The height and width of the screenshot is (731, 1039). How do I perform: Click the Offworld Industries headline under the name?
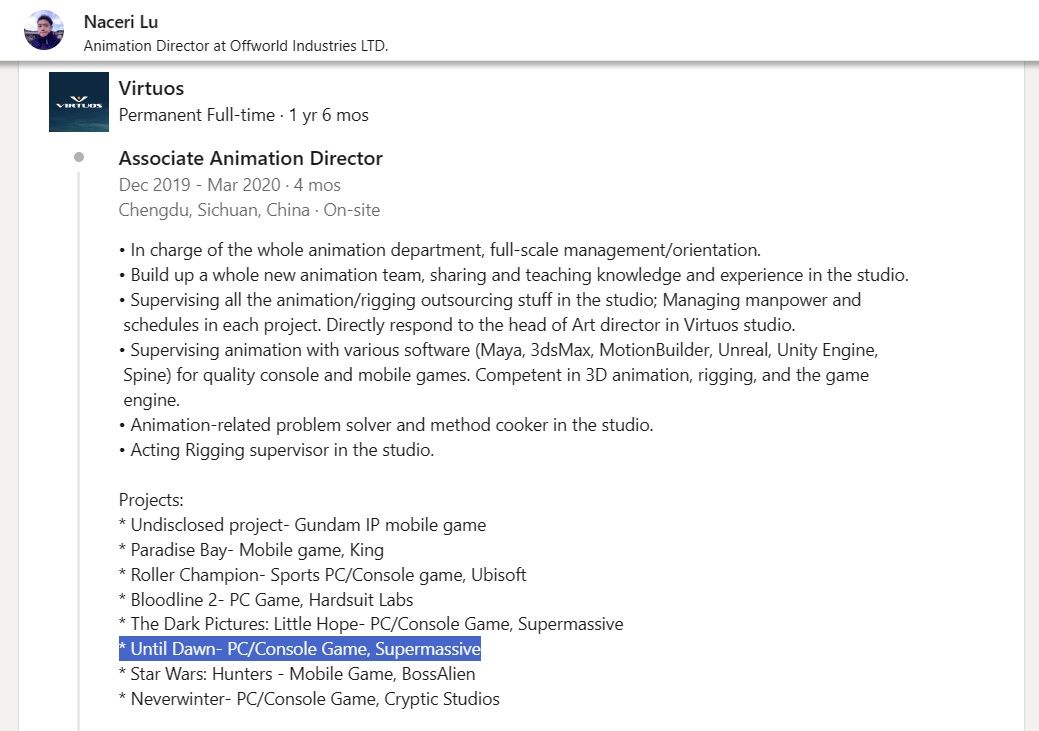coord(235,46)
